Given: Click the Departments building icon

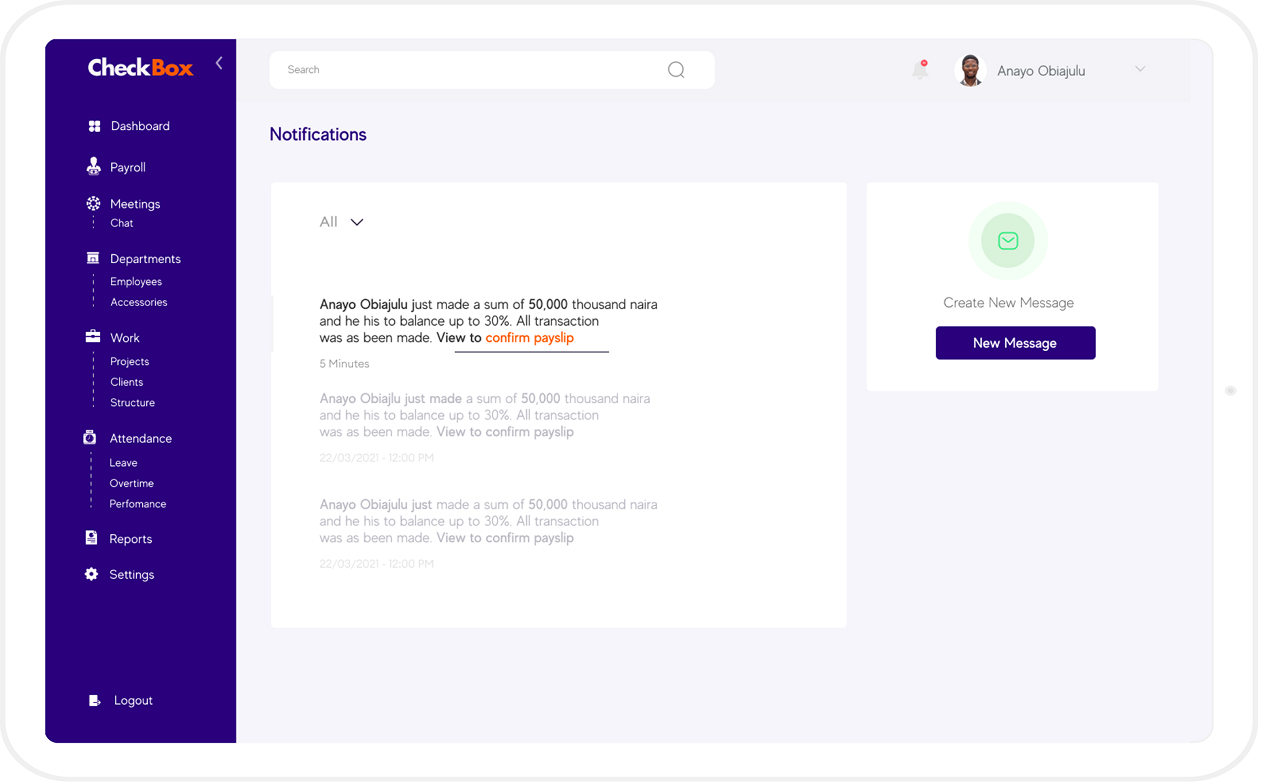Looking at the screenshot, I should [x=93, y=258].
